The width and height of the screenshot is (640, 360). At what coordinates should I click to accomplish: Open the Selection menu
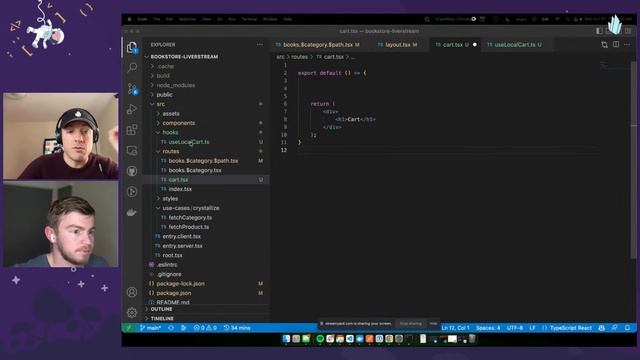pyautogui.click(x=187, y=19)
